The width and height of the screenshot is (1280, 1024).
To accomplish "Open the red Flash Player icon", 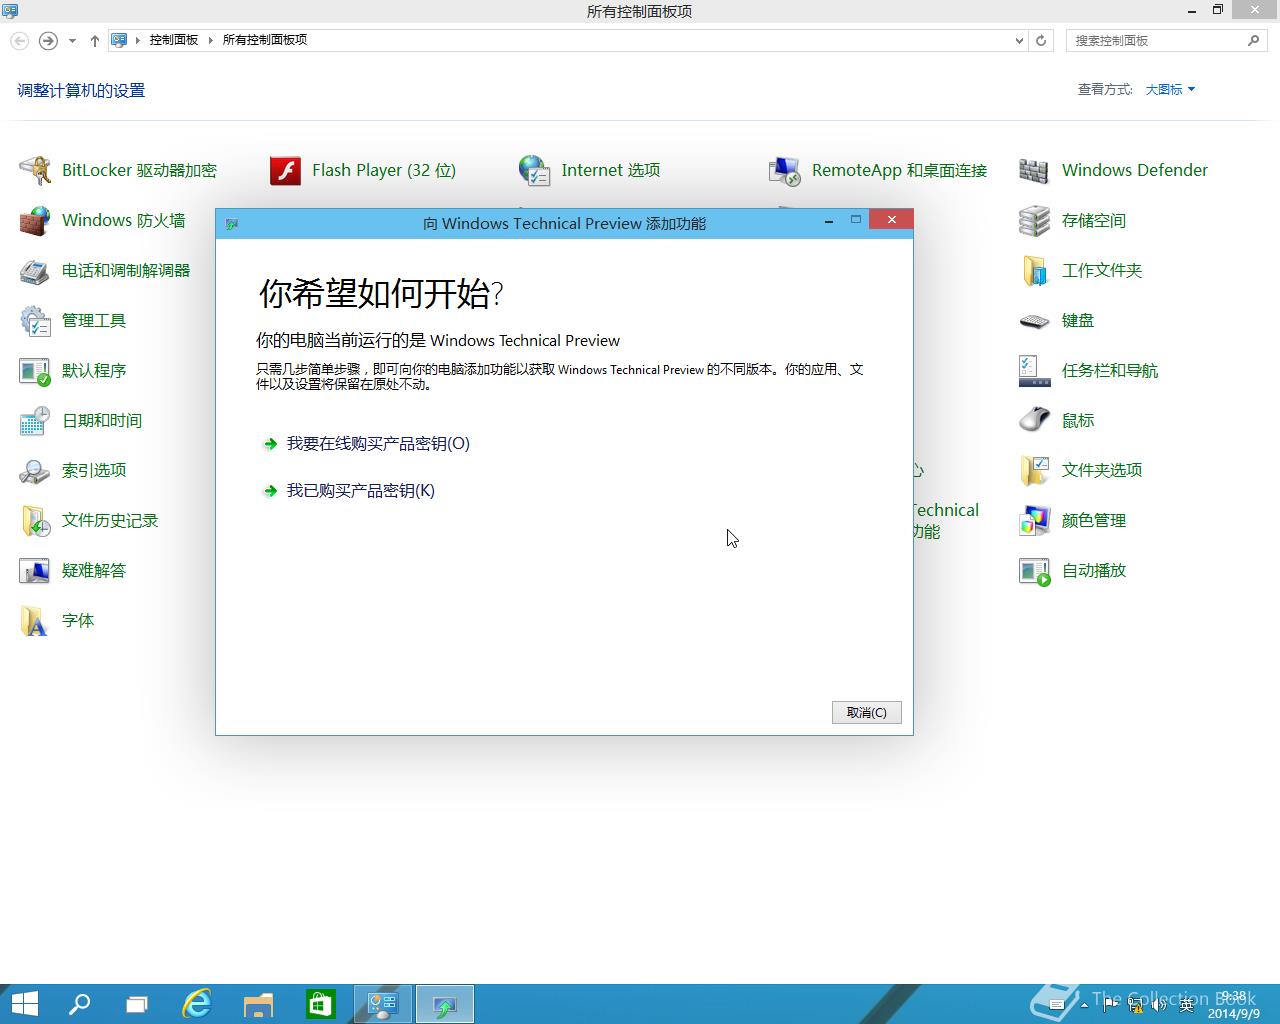I will pyautogui.click(x=285, y=170).
